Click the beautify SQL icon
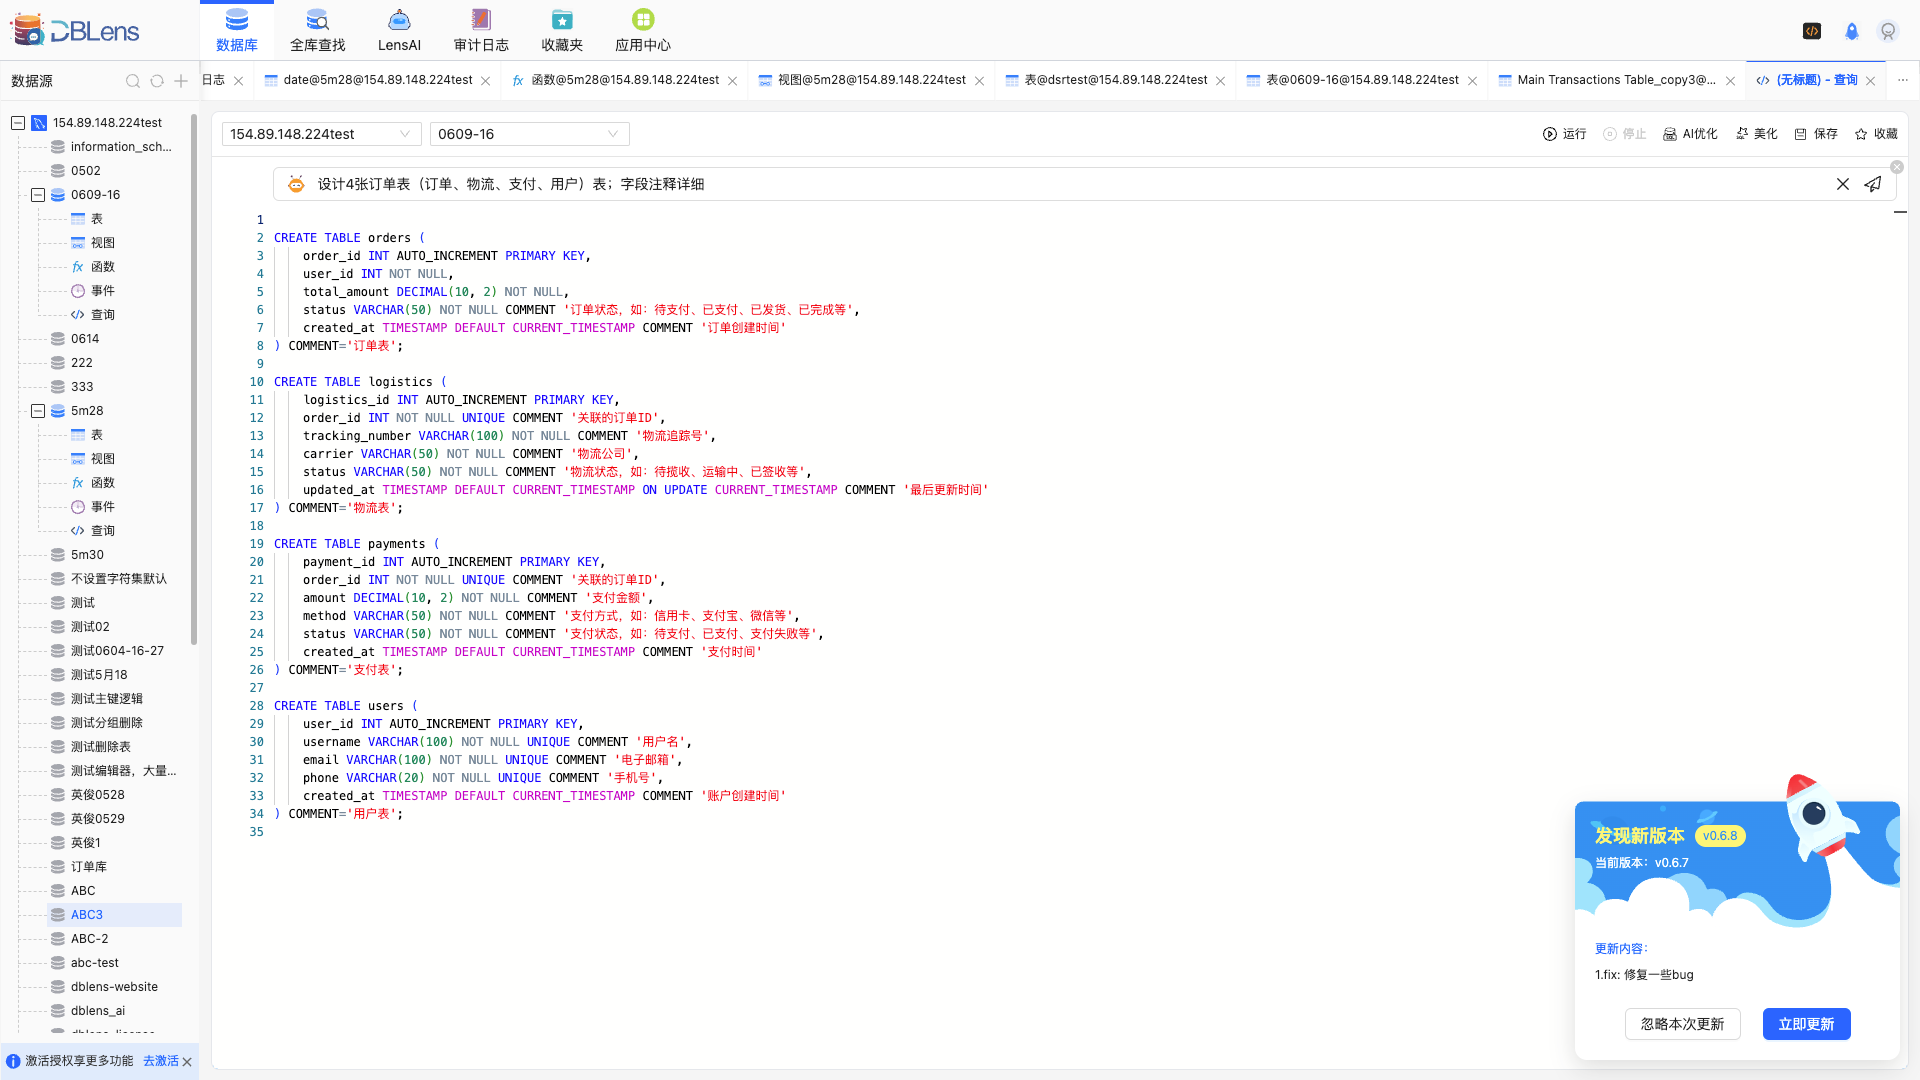Viewport: 1920px width, 1080px height. point(1742,134)
